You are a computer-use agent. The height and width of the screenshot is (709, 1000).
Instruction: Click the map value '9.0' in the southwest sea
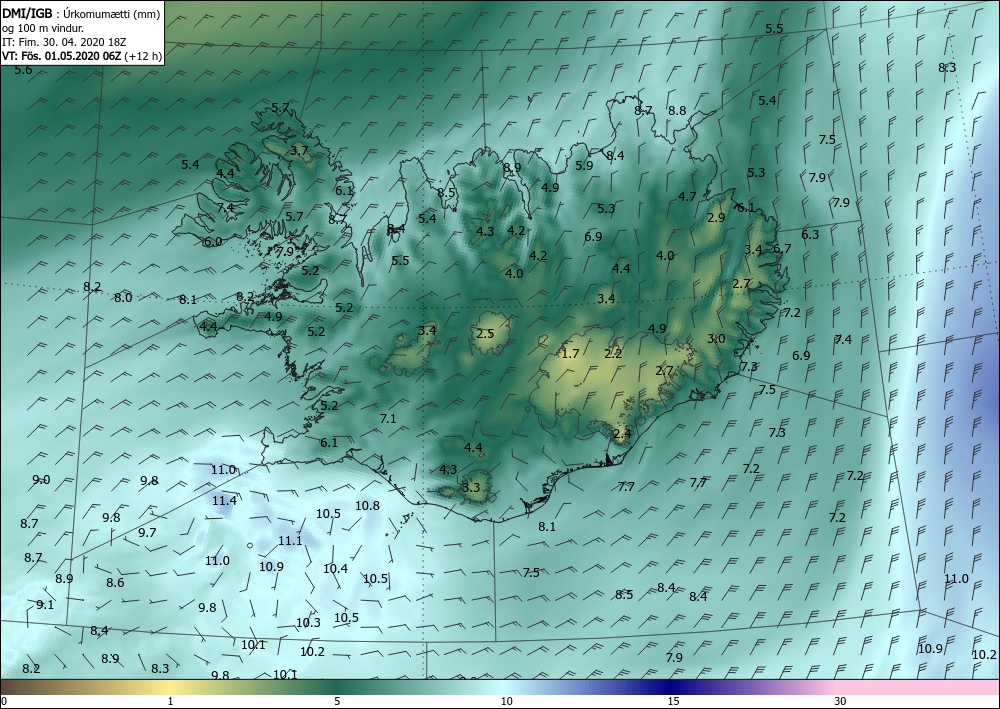[x=41, y=480]
